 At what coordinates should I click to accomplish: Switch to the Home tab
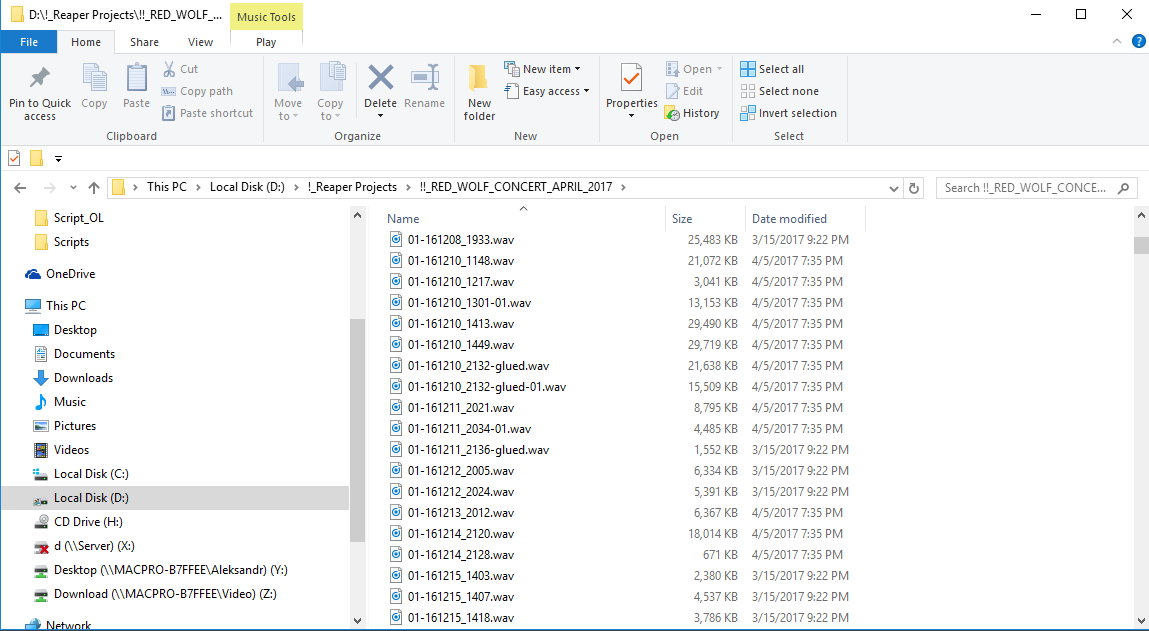[86, 42]
